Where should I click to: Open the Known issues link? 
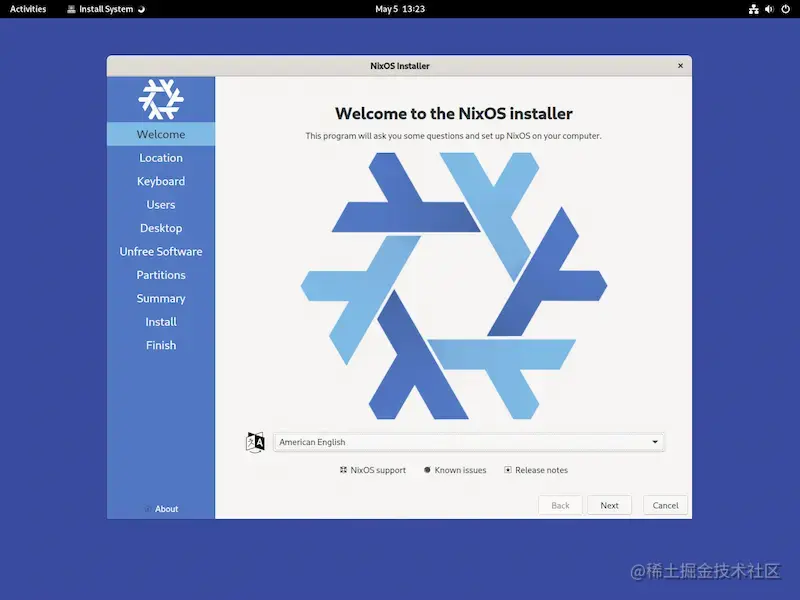coord(455,470)
